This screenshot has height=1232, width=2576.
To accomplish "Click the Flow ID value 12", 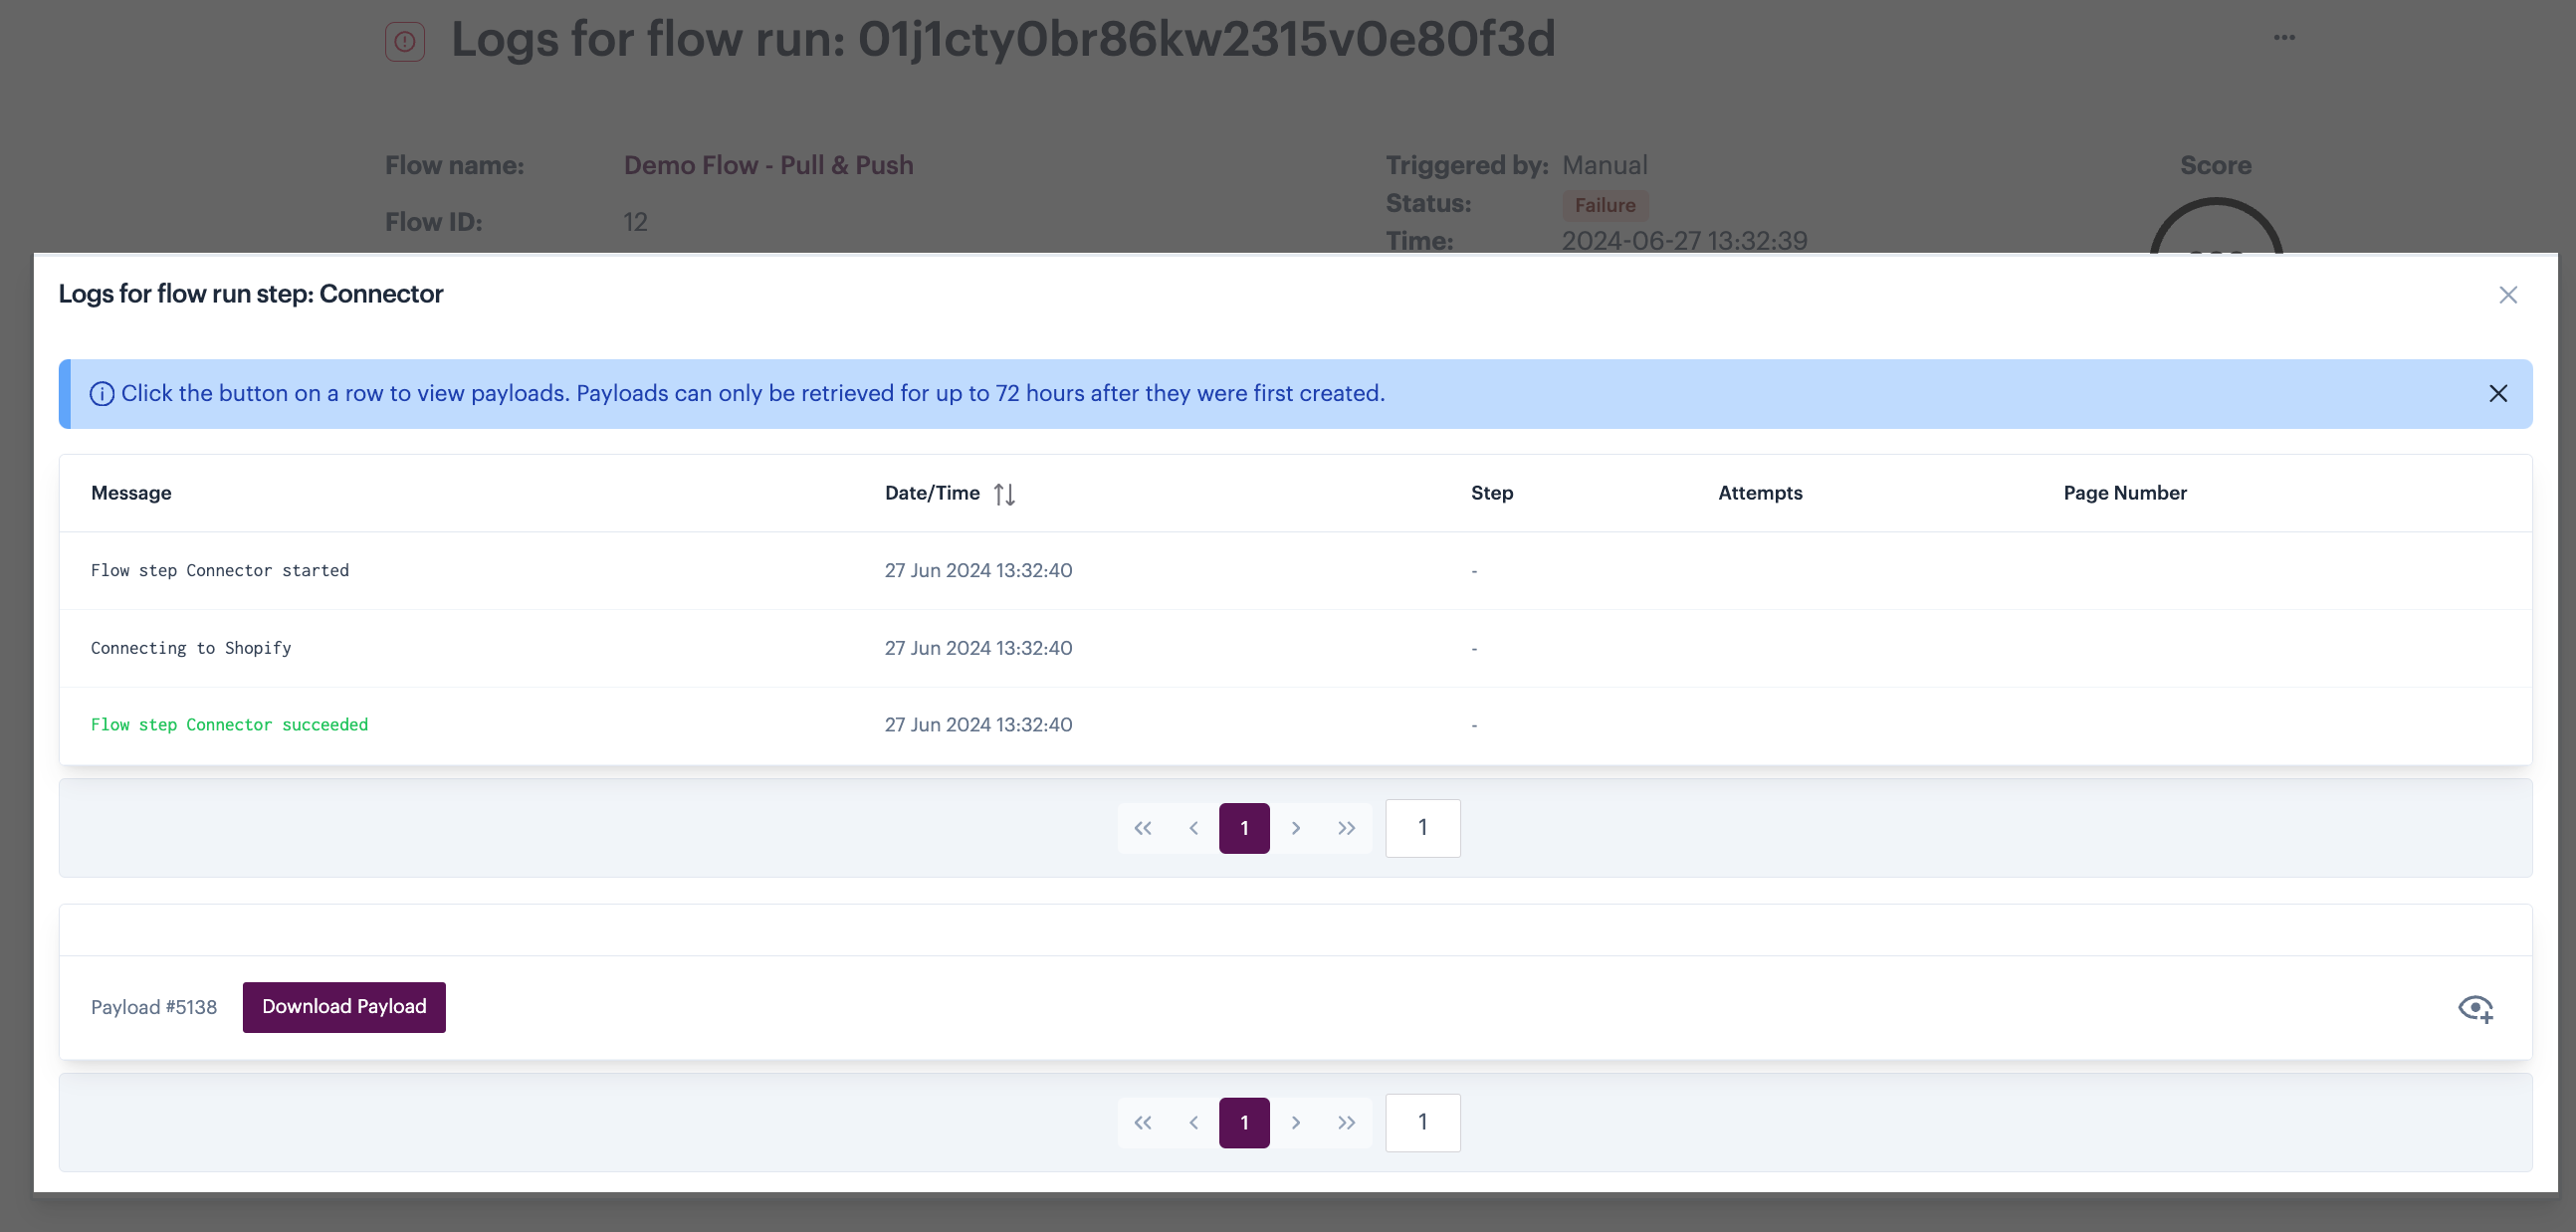I will click(x=636, y=222).
